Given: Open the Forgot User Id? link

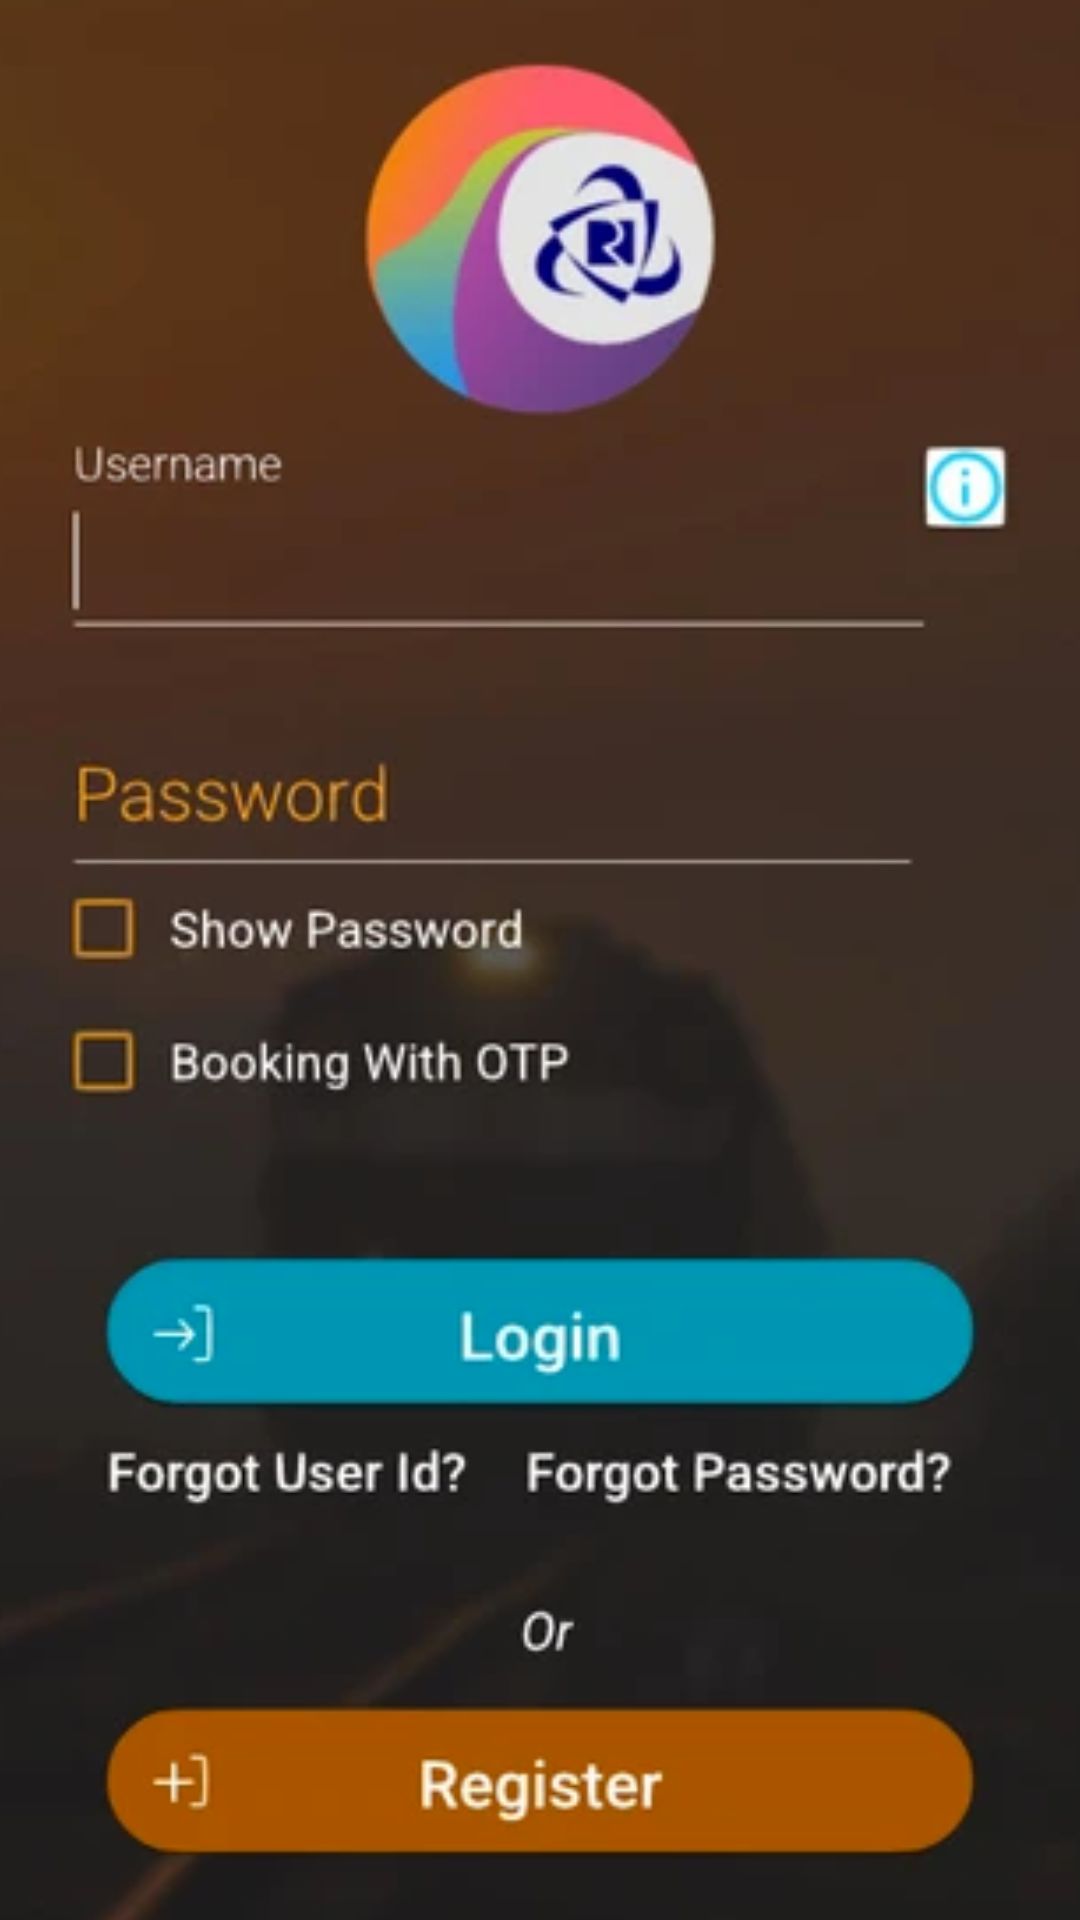Looking at the screenshot, I should coord(287,1473).
